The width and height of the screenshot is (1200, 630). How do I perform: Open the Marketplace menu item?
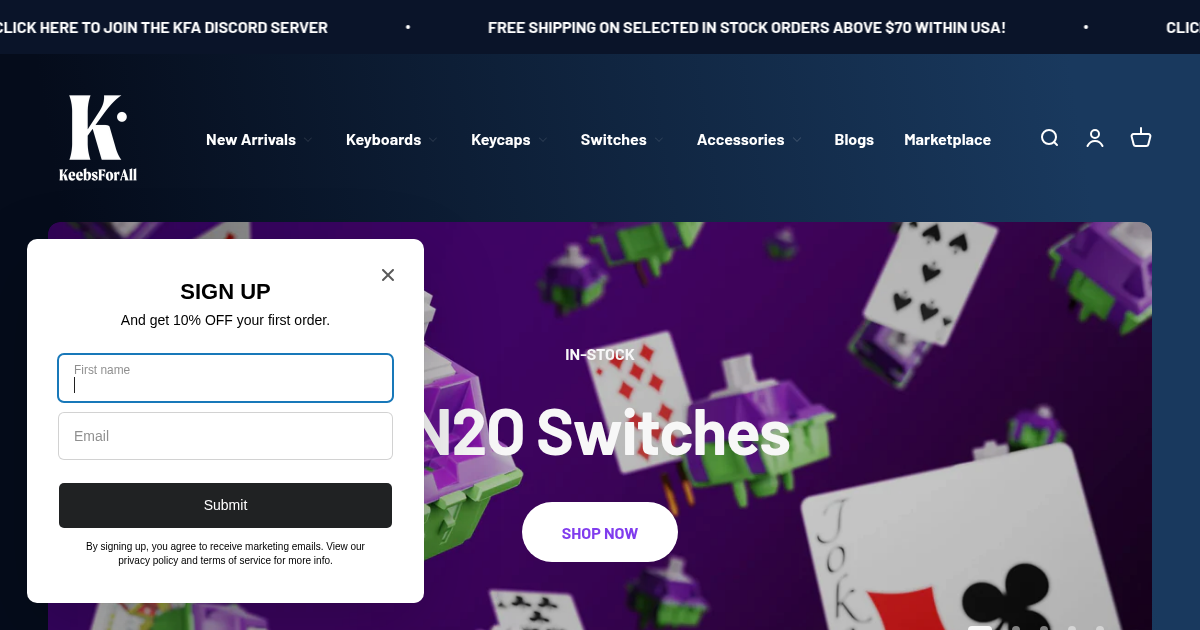[947, 140]
